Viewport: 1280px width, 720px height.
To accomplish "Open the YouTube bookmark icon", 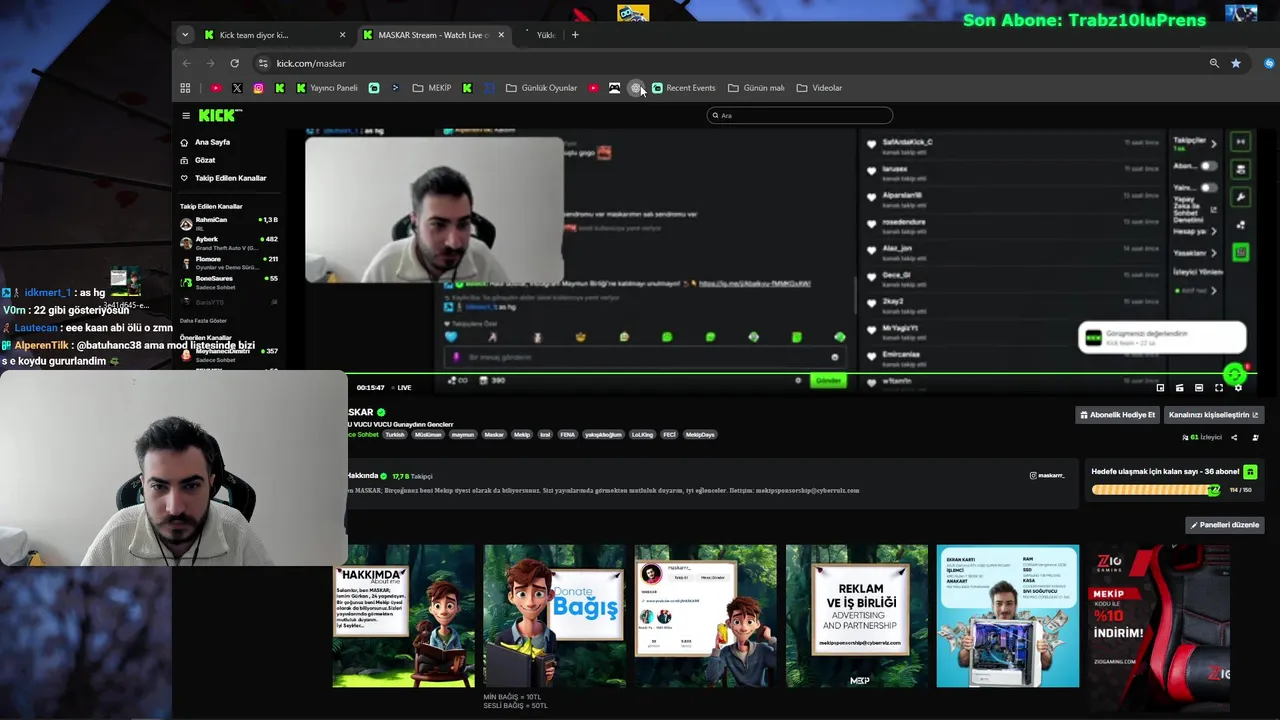I will click(215, 88).
